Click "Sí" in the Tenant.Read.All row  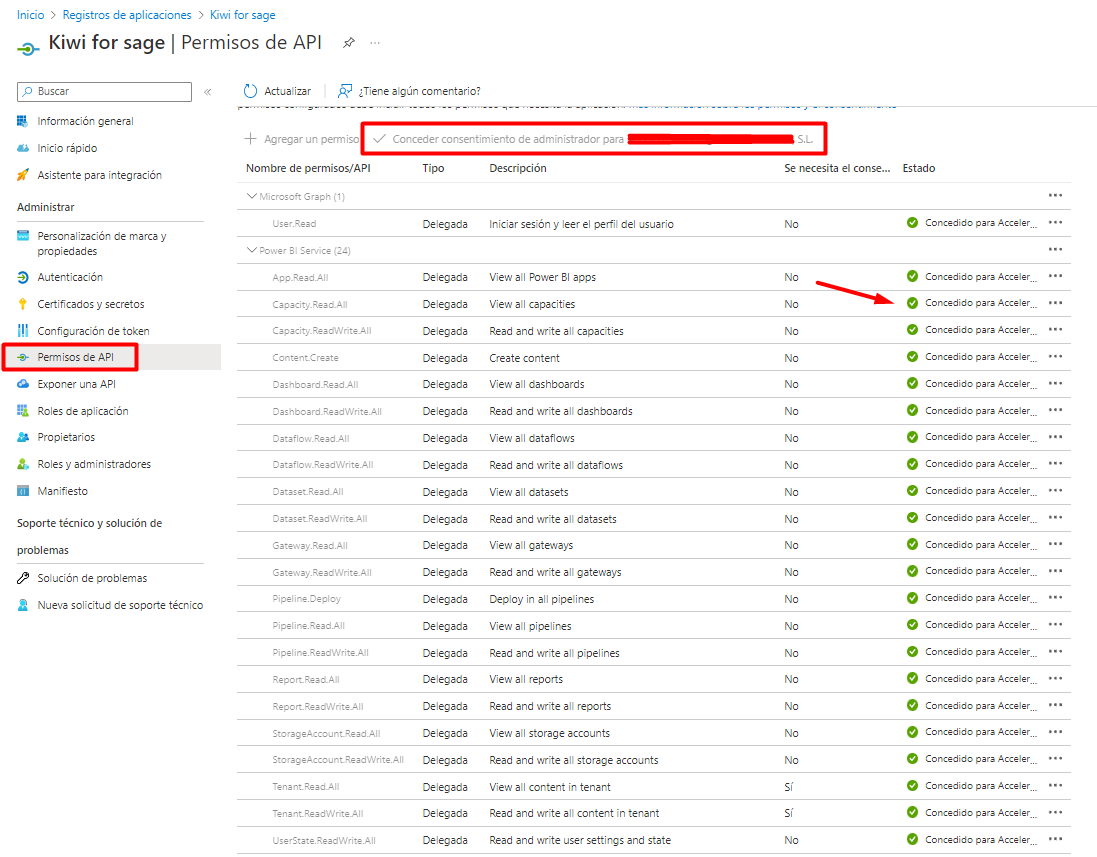pos(788,787)
